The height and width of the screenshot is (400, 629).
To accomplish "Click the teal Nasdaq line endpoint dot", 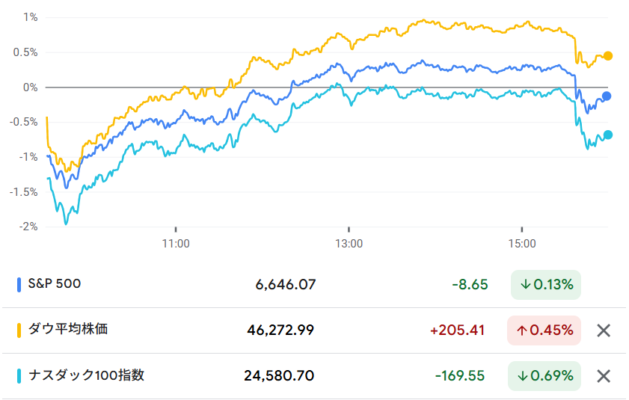I will (607, 135).
